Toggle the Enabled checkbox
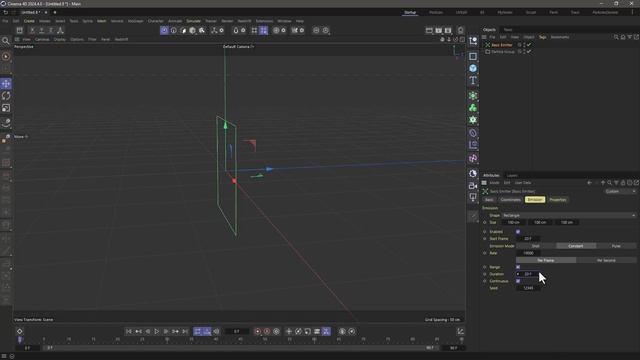Image resolution: width=640 pixels, height=360 pixels. click(x=518, y=231)
